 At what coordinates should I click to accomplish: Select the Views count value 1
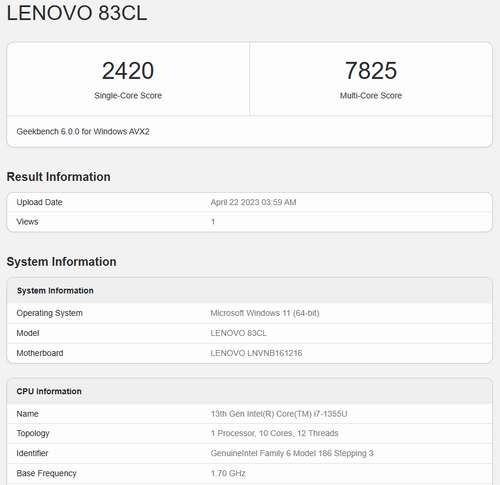tap(213, 222)
